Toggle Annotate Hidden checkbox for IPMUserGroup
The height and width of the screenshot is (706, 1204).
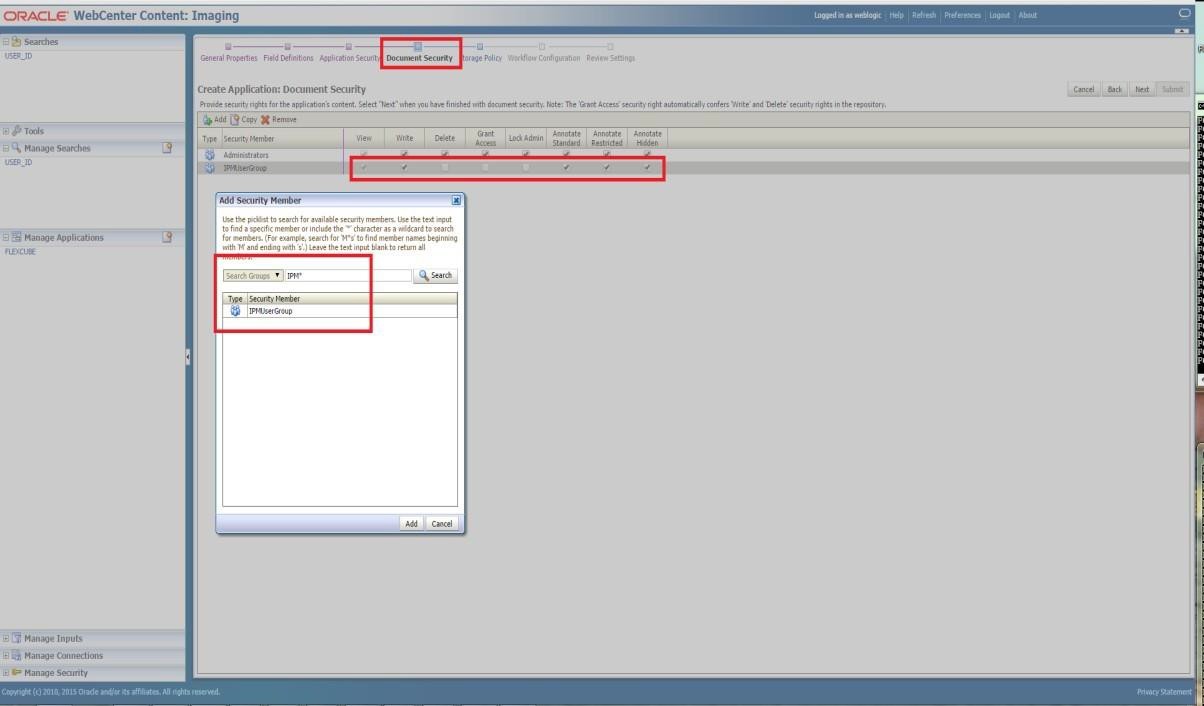[647, 168]
